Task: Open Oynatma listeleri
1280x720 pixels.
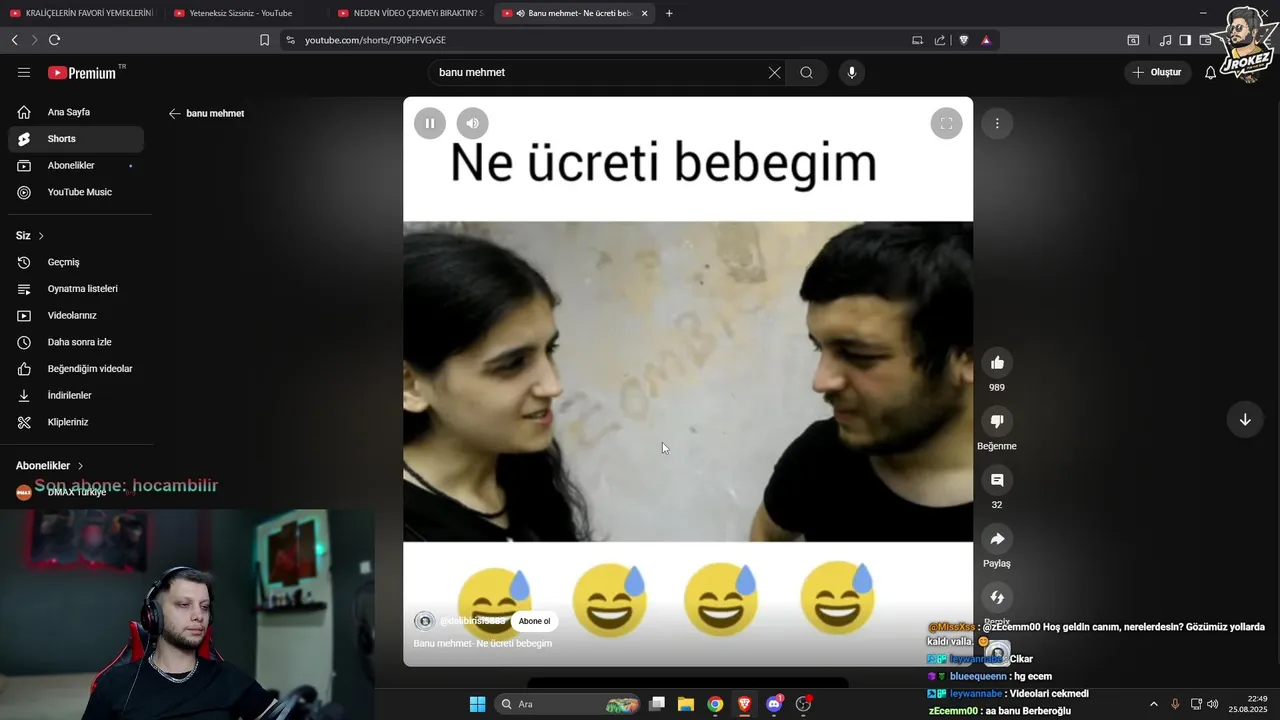Action: point(76,289)
